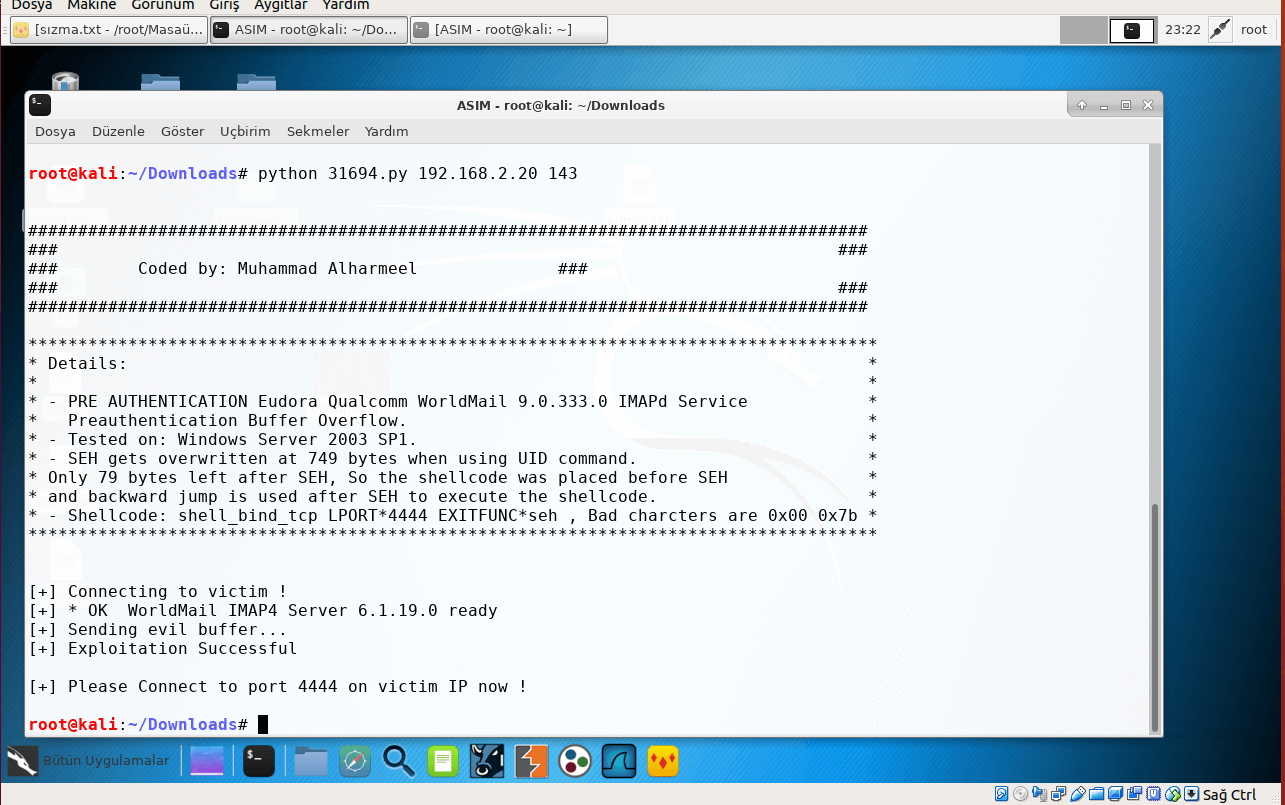
Task: Launch the Wireshark shark-fin dock icon
Action: (x=619, y=761)
